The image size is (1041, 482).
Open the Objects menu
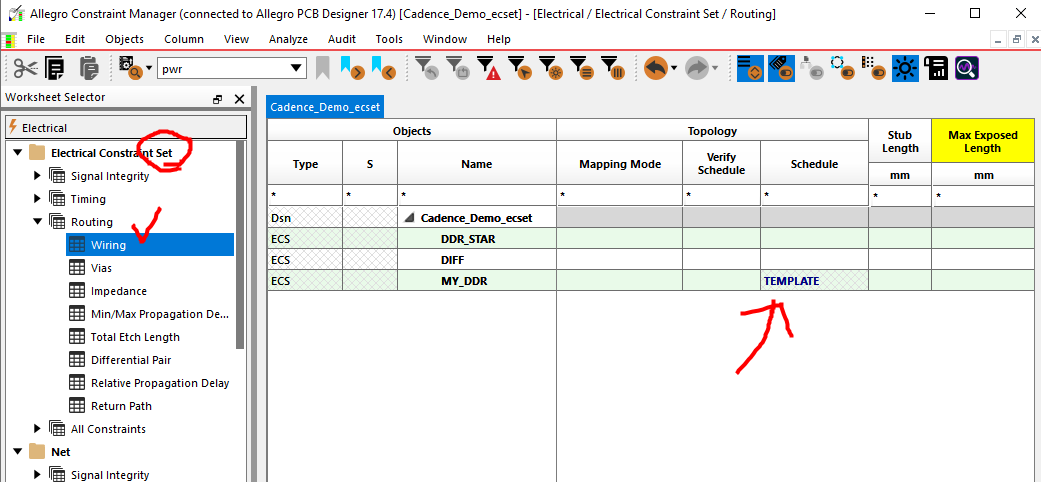point(125,39)
